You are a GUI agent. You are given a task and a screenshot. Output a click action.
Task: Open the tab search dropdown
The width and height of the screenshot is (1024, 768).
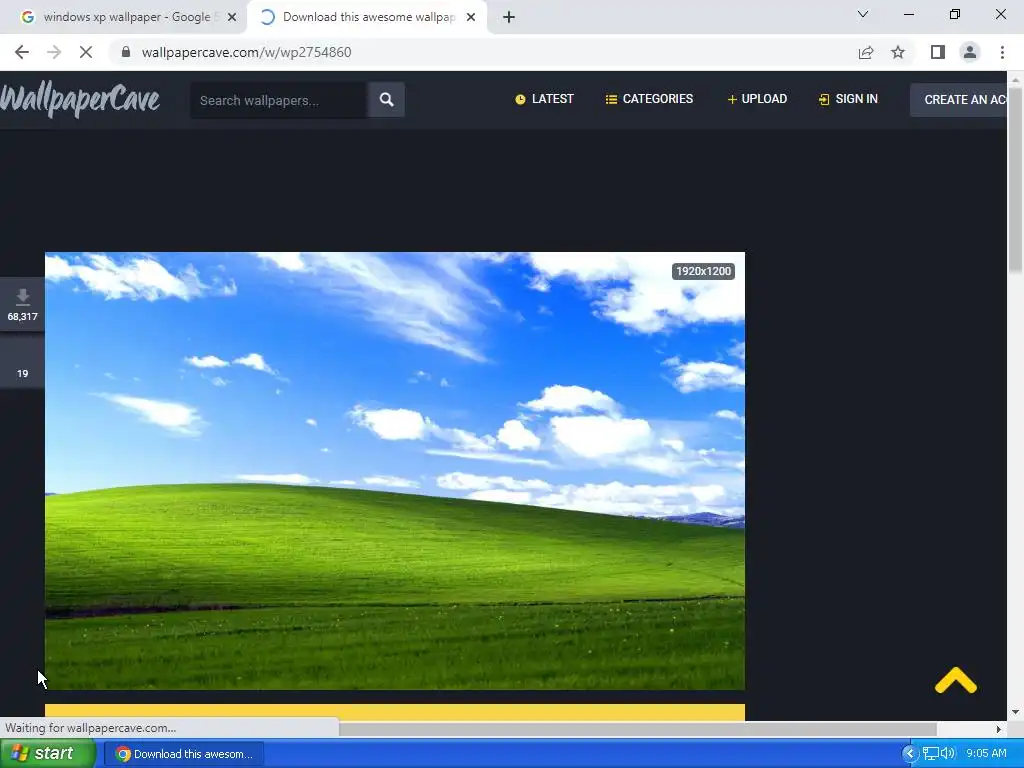[x=863, y=14]
